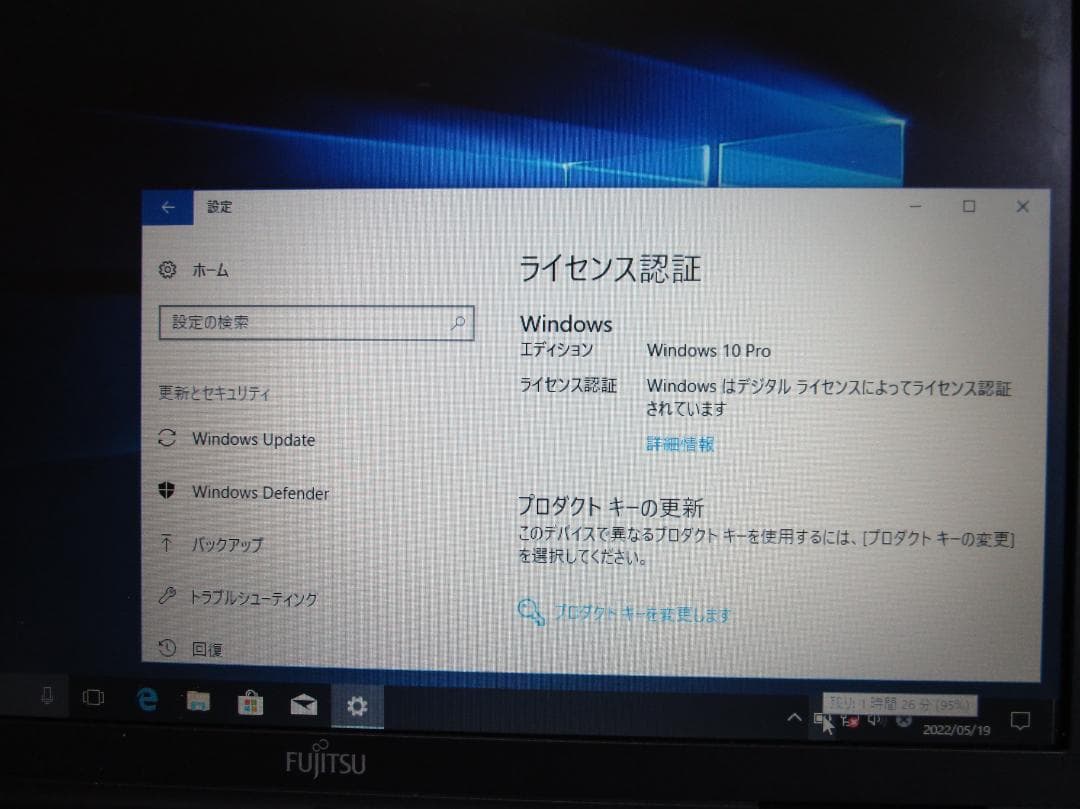Click the プロダクト キーの更新 heading
1080x809 pixels.
(x=610, y=507)
